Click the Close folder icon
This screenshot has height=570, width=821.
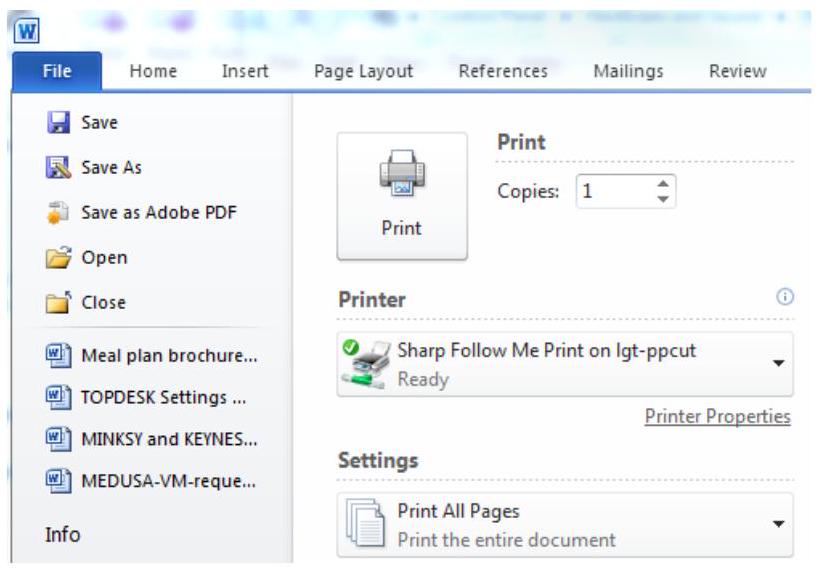click(59, 303)
